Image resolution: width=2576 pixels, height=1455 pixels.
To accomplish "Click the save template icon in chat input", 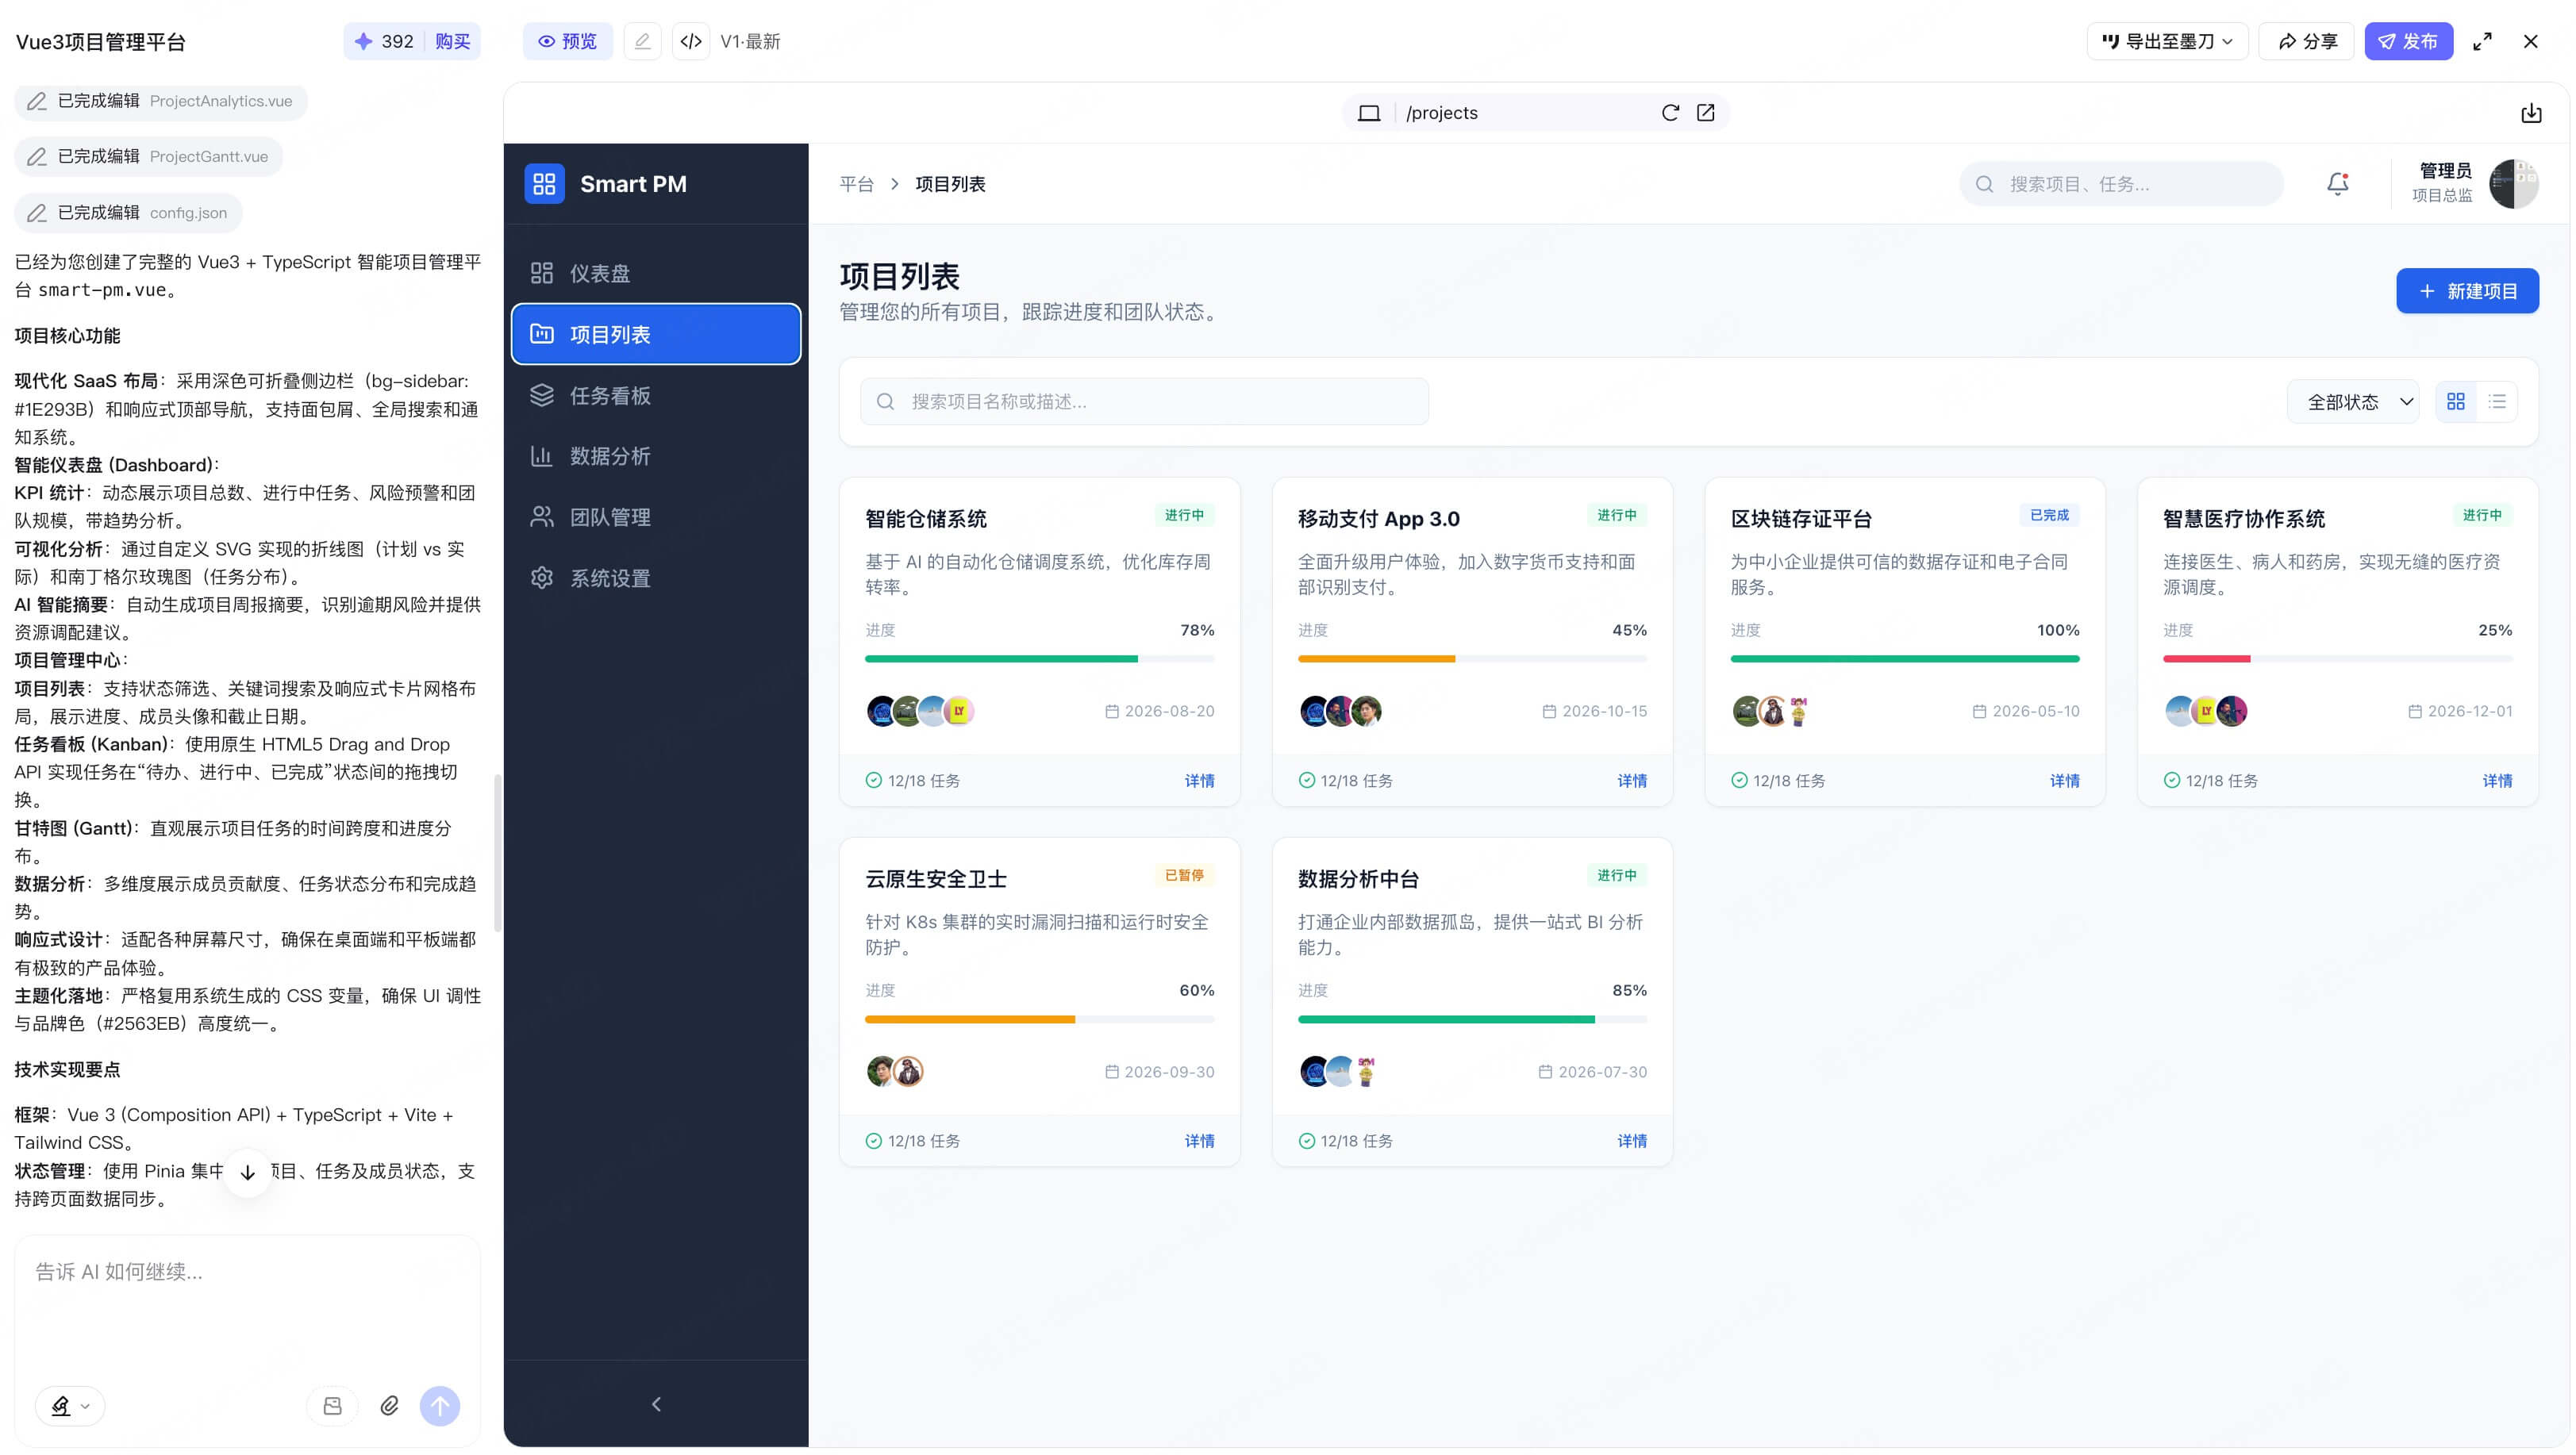I will tap(332, 1405).
